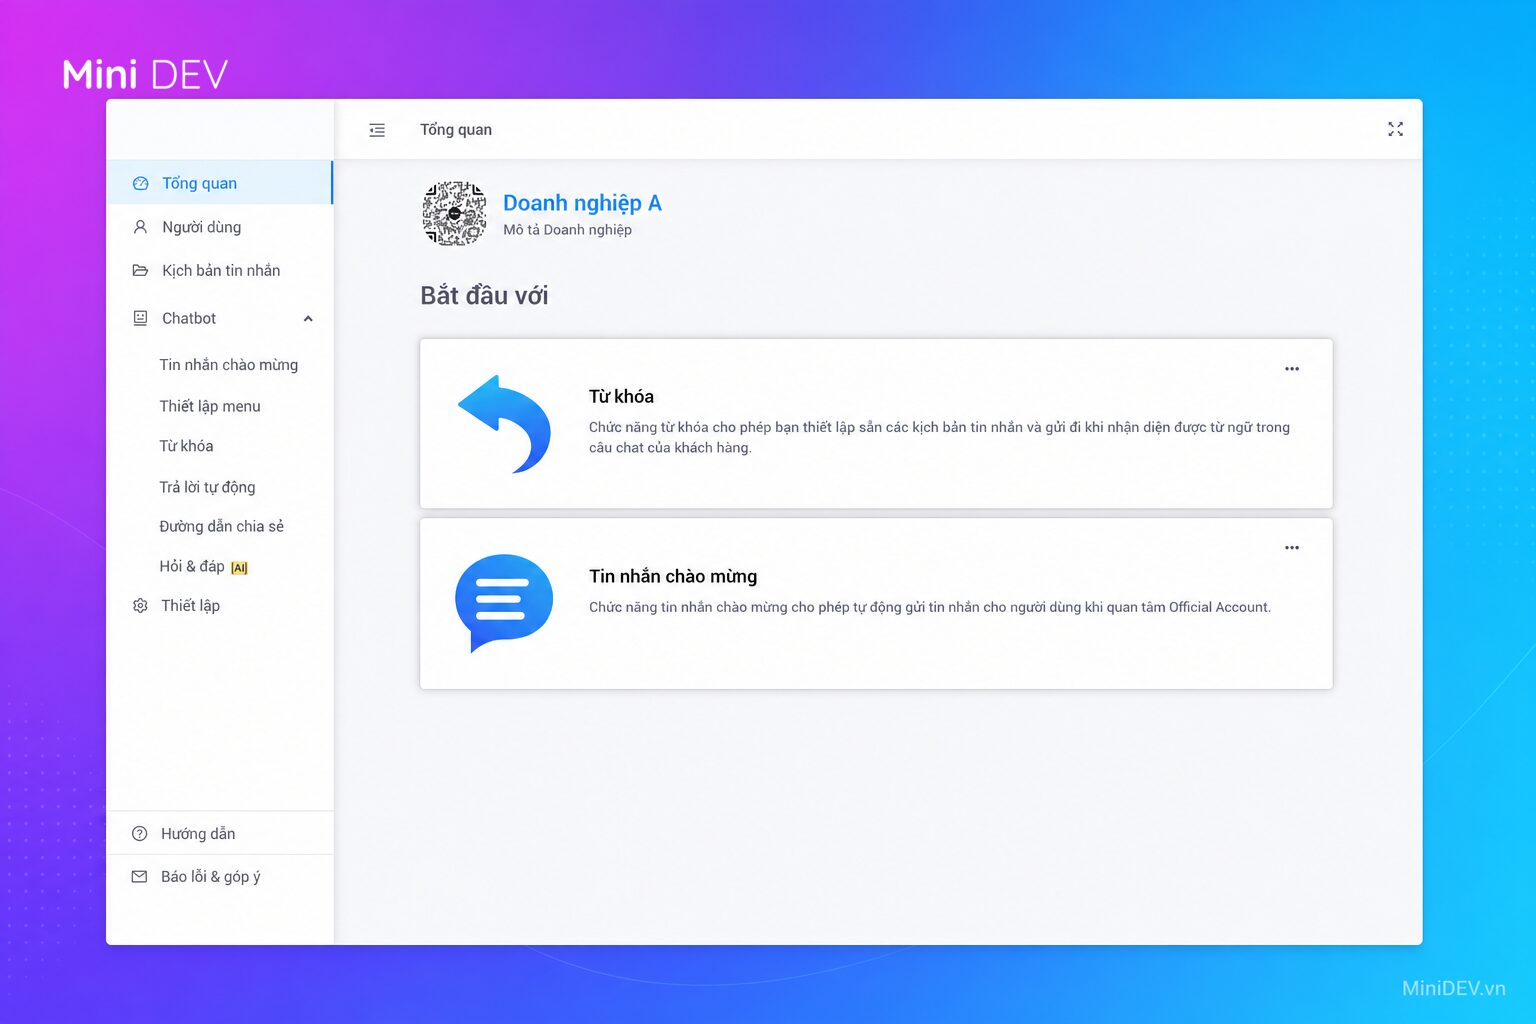Click the Từ khóa card title
The height and width of the screenshot is (1024, 1536).
click(x=621, y=396)
